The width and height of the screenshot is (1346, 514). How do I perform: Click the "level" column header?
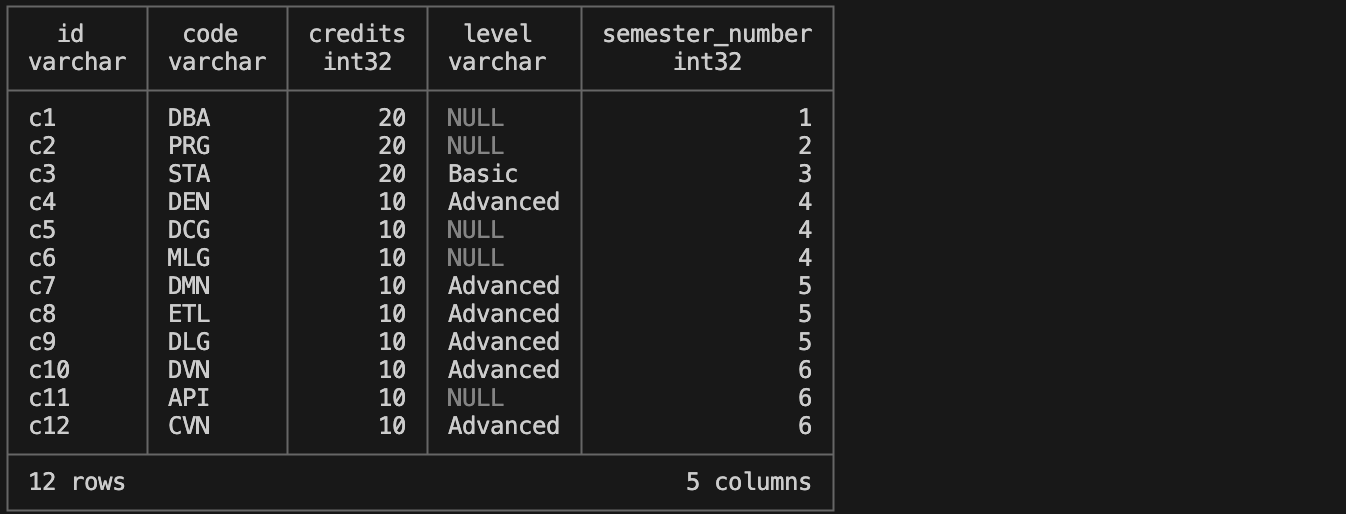click(x=497, y=34)
